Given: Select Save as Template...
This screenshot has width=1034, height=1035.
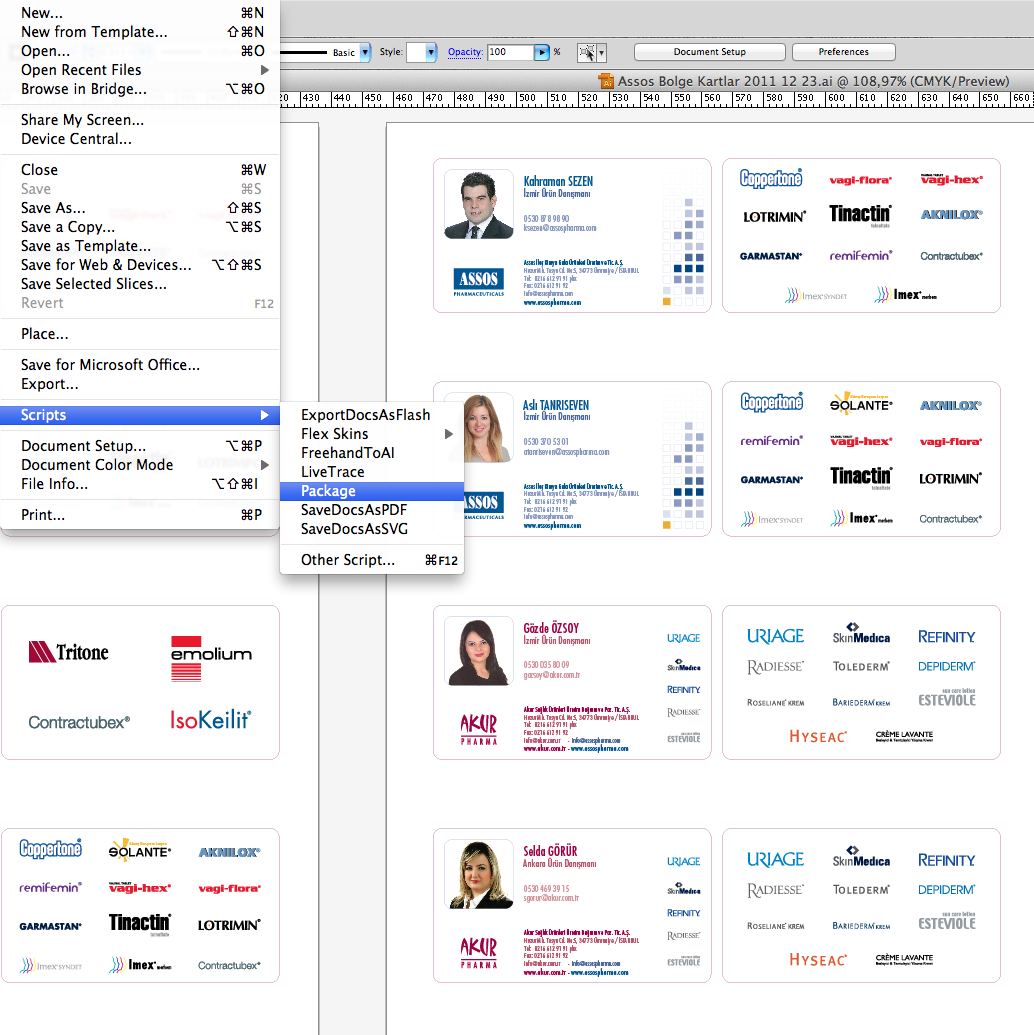Looking at the screenshot, I should [140, 246].
